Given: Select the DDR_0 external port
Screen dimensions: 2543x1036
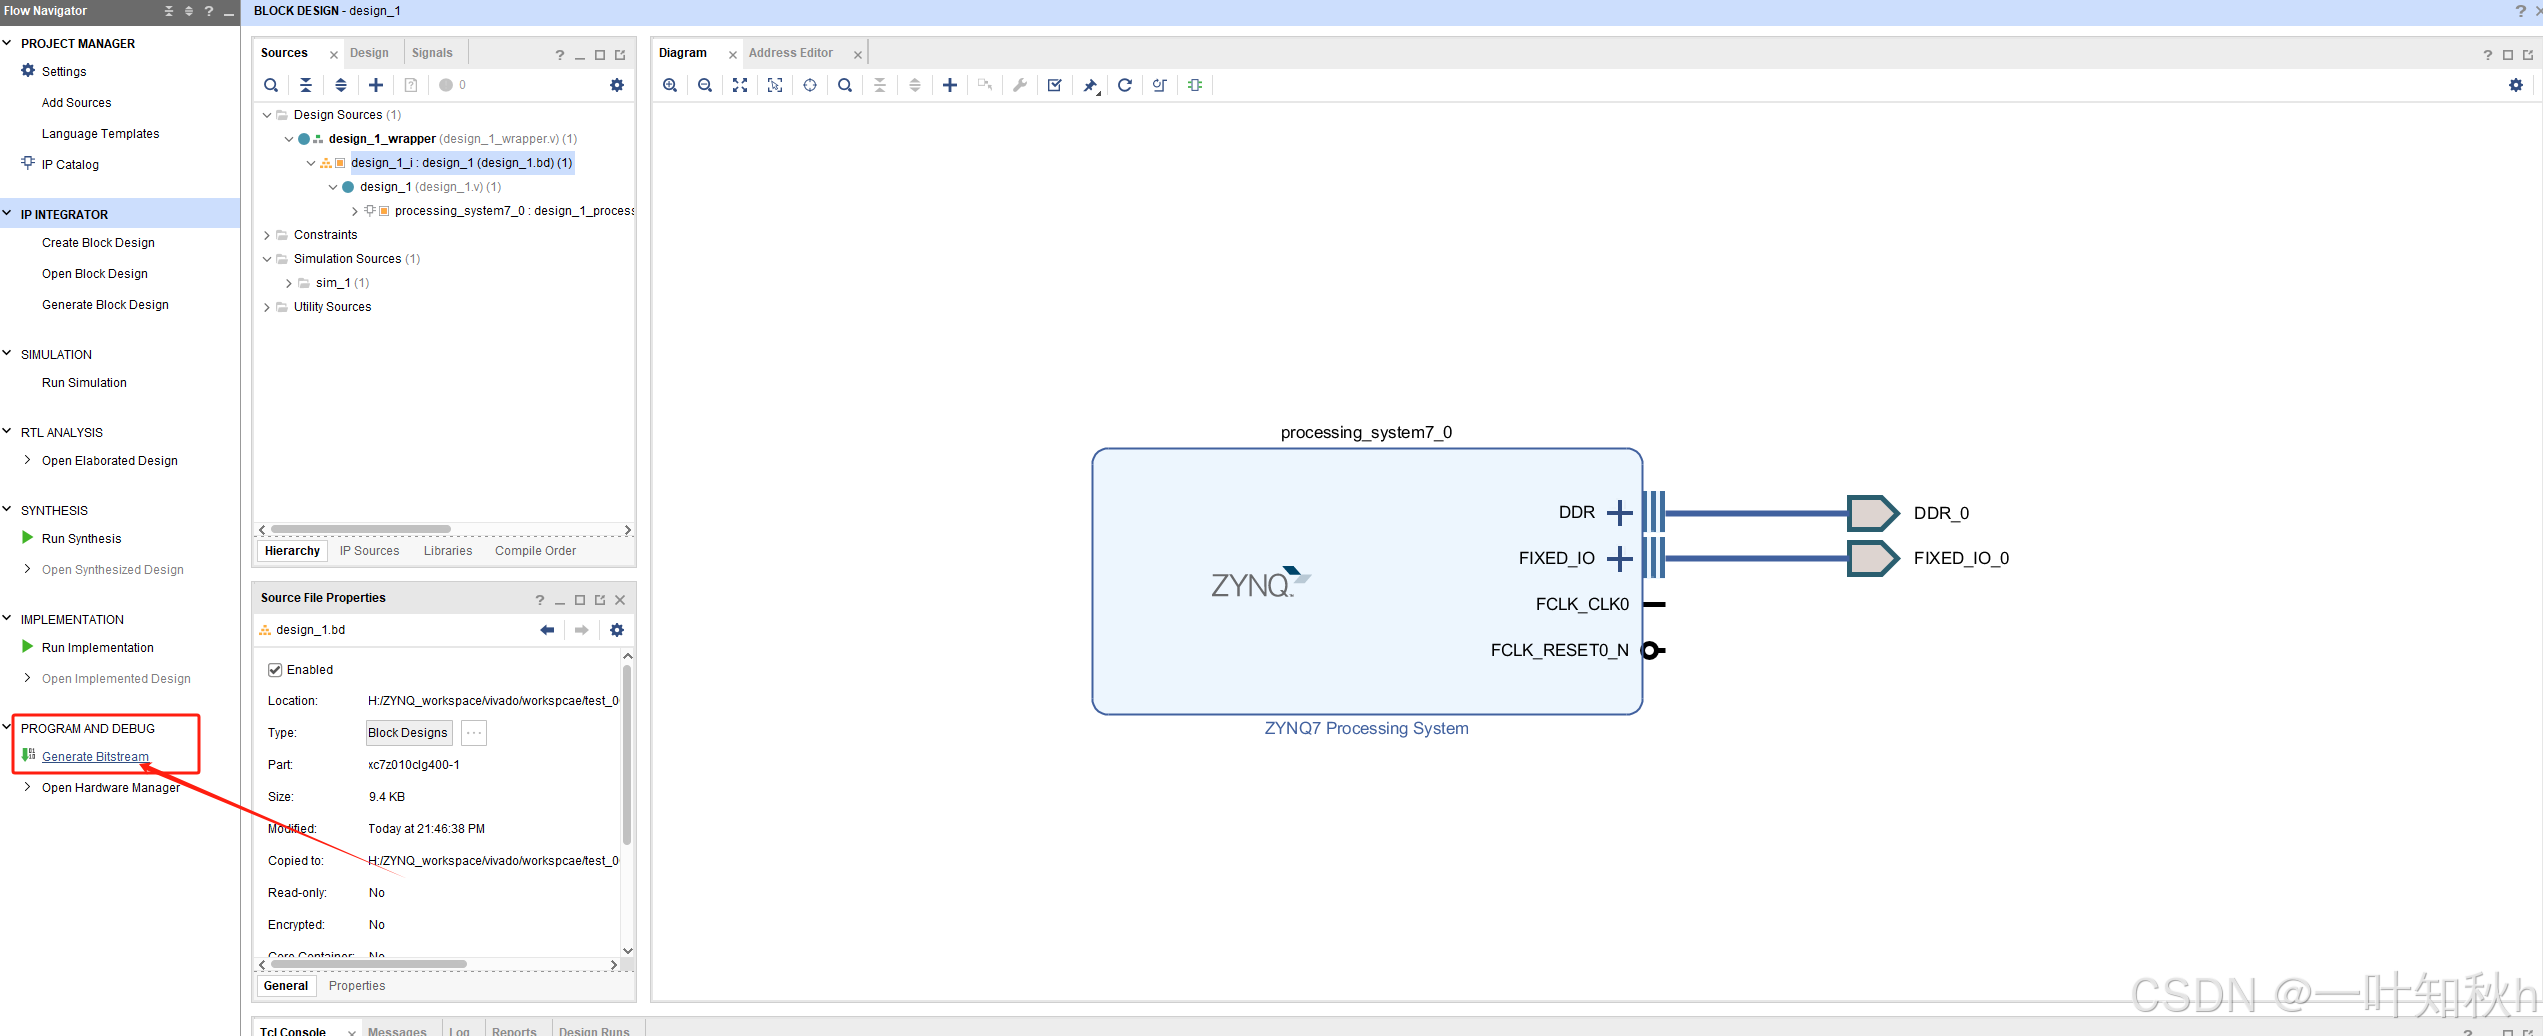Looking at the screenshot, I should [x=1873, y=513].
